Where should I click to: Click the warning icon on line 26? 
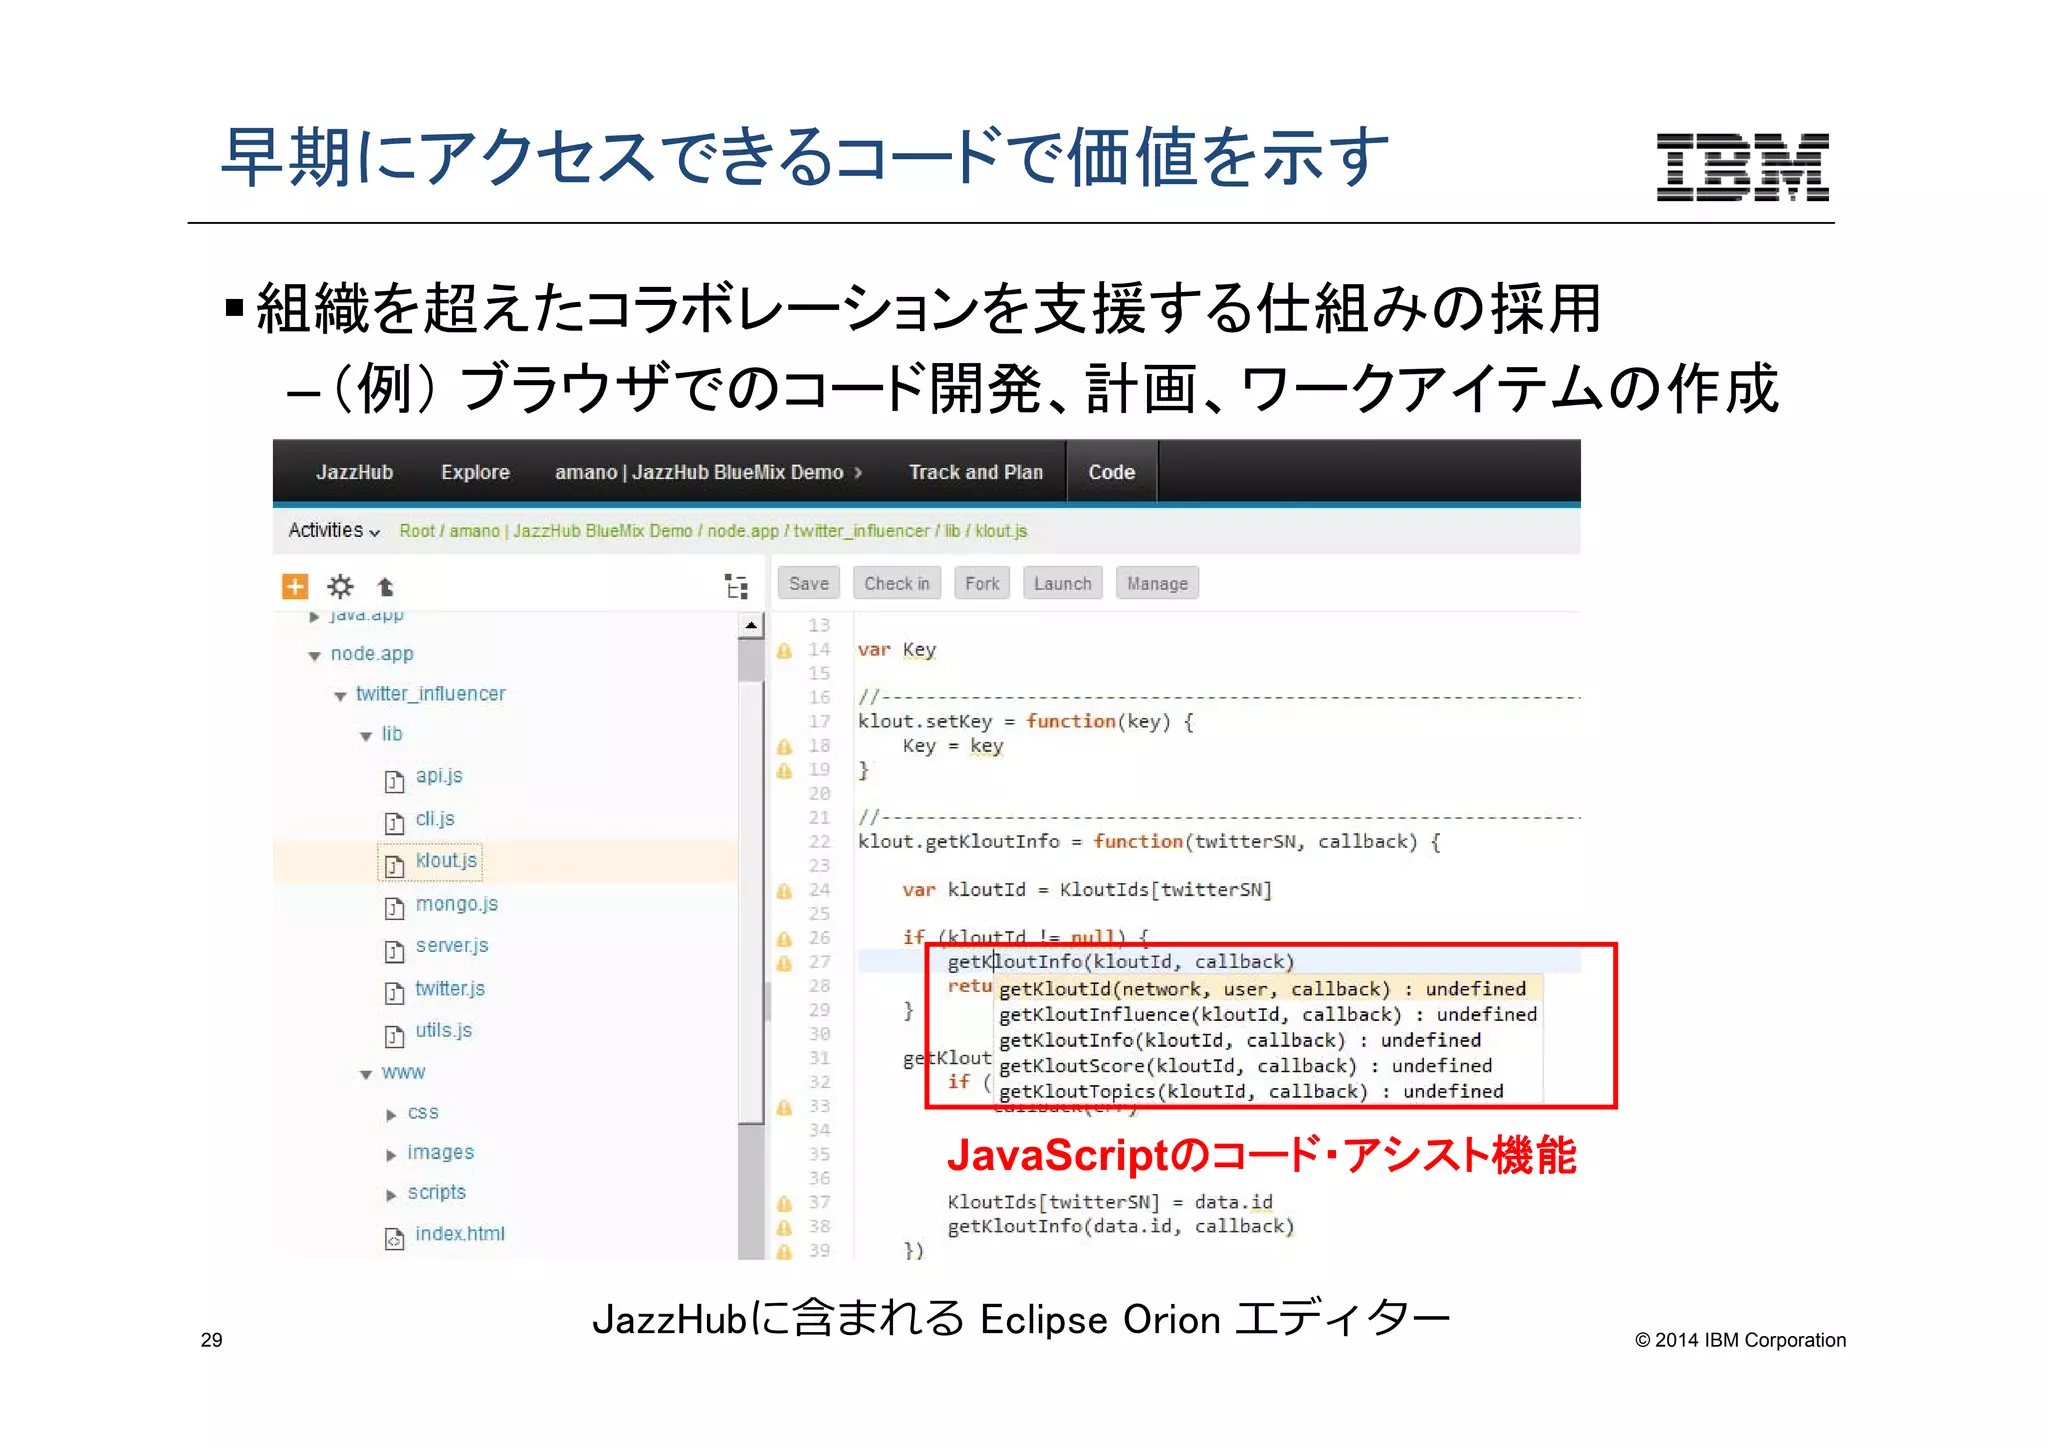tap(785, 939)
